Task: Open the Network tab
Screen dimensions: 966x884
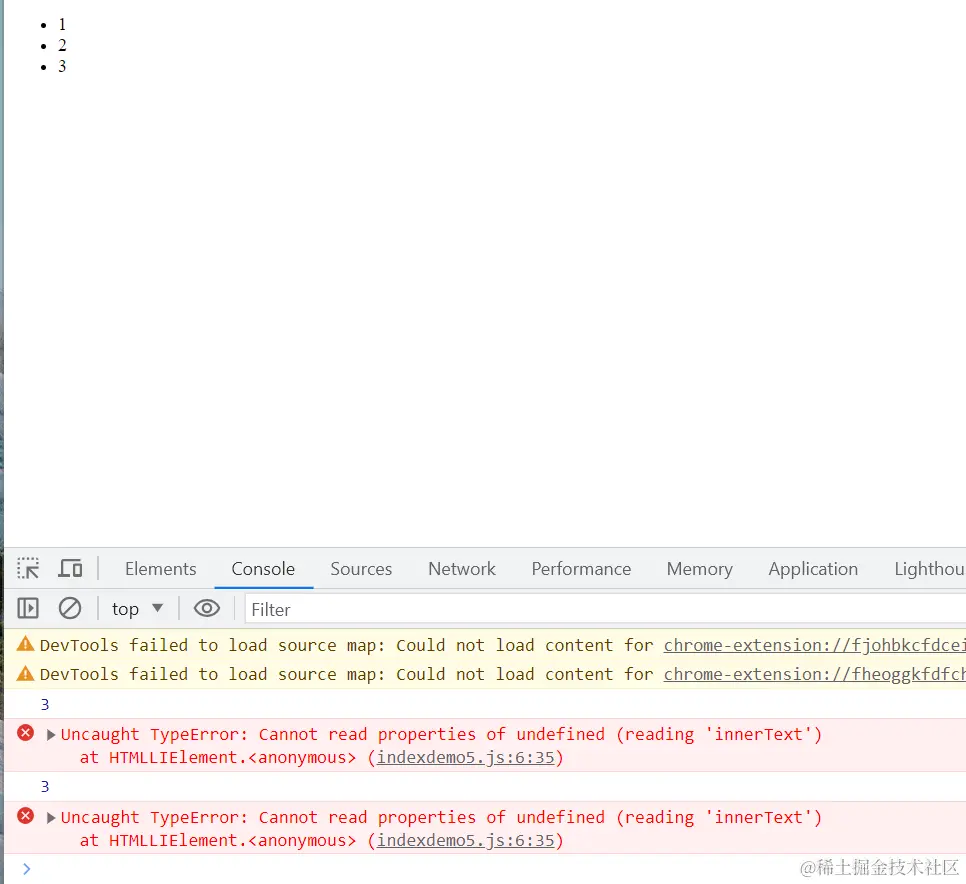Action: point(461,569)
